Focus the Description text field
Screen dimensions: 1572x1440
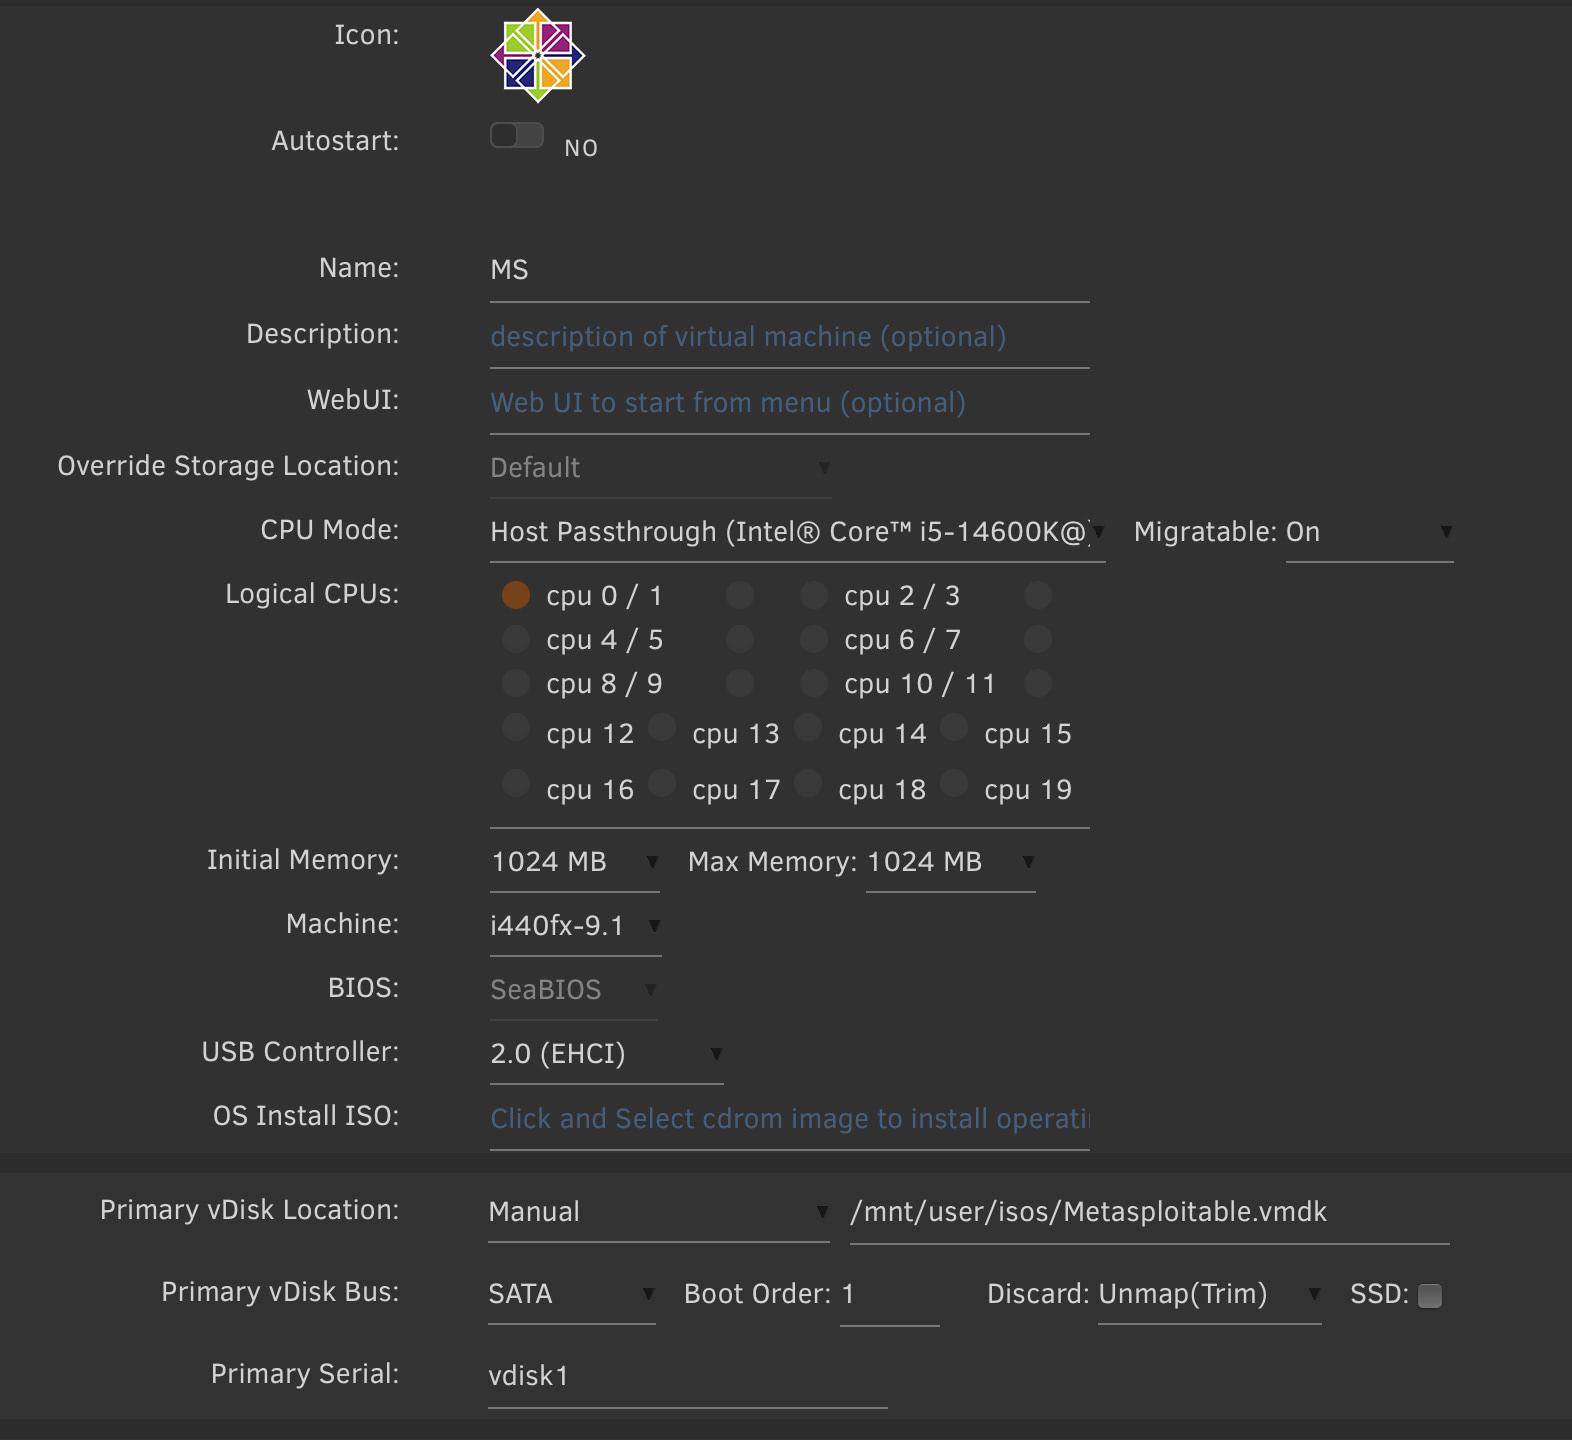pyautogui.click(x=788, y=337)
